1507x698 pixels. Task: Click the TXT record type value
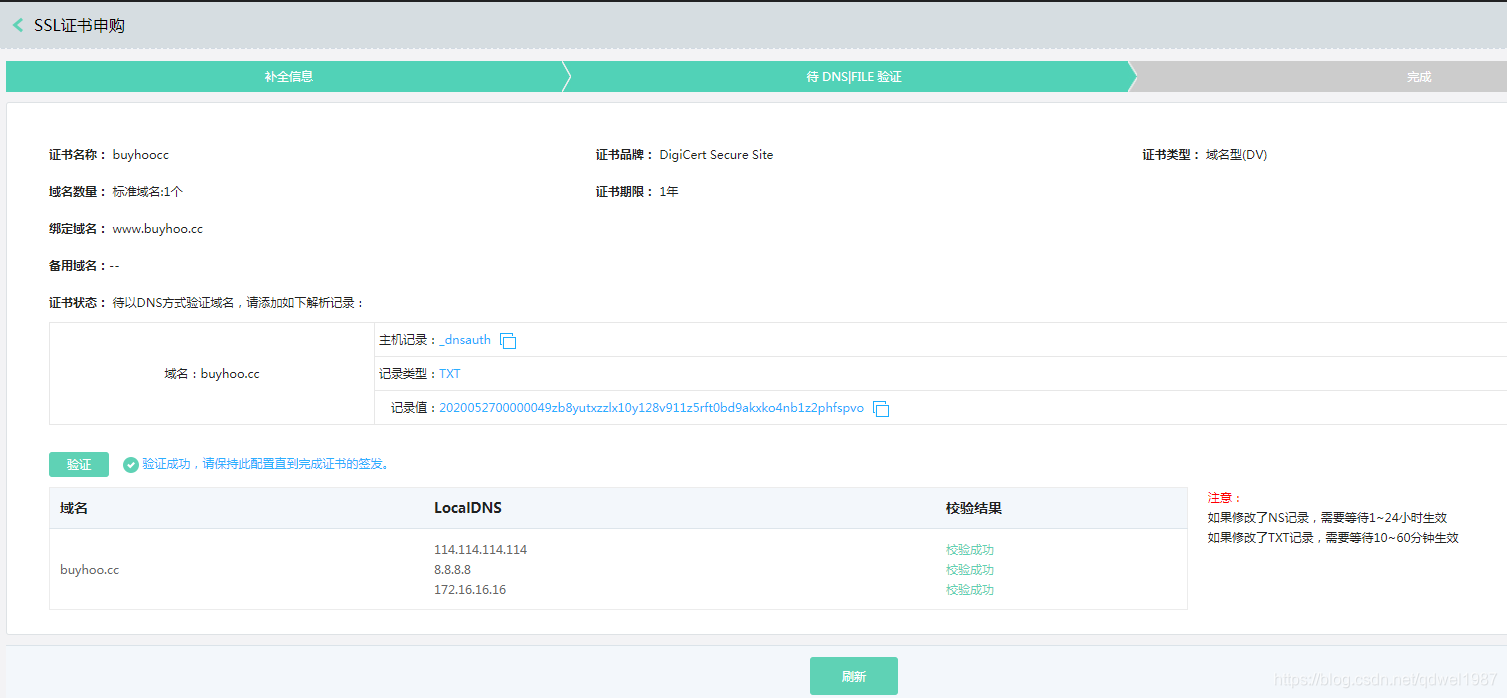point(450,374)
